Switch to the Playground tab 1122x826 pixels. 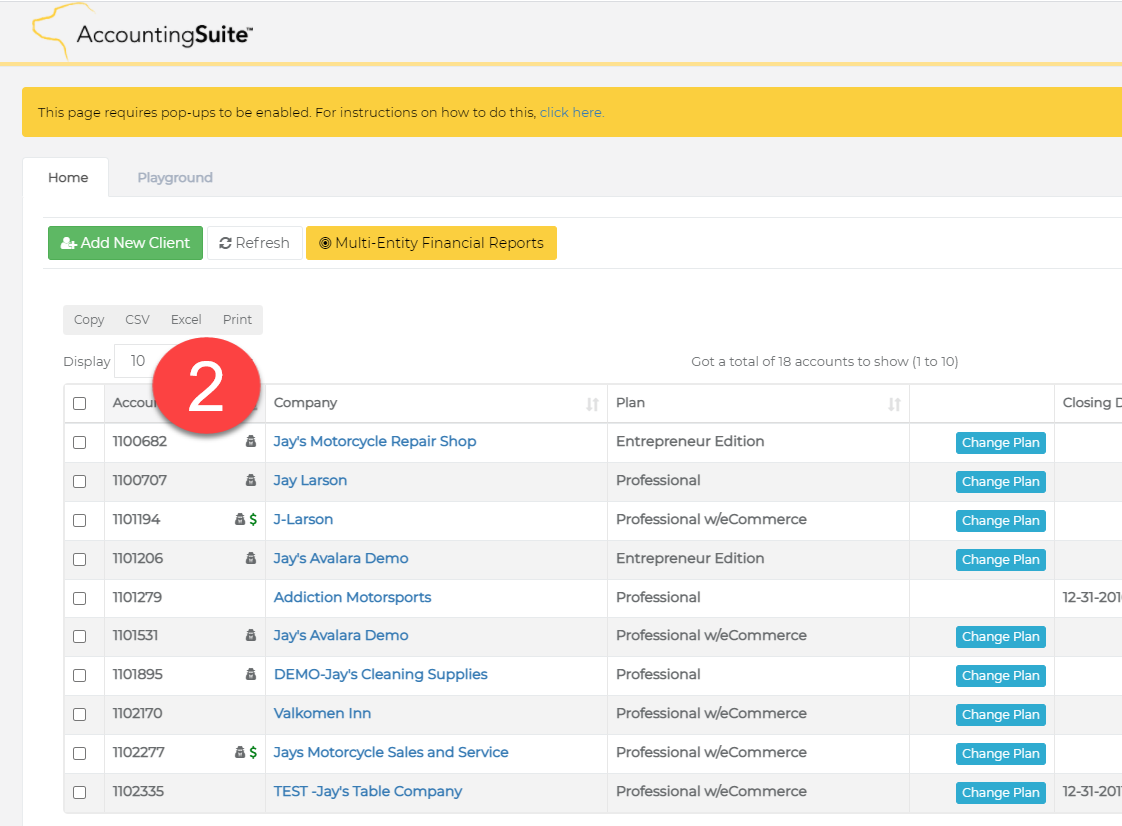[175, 178]
